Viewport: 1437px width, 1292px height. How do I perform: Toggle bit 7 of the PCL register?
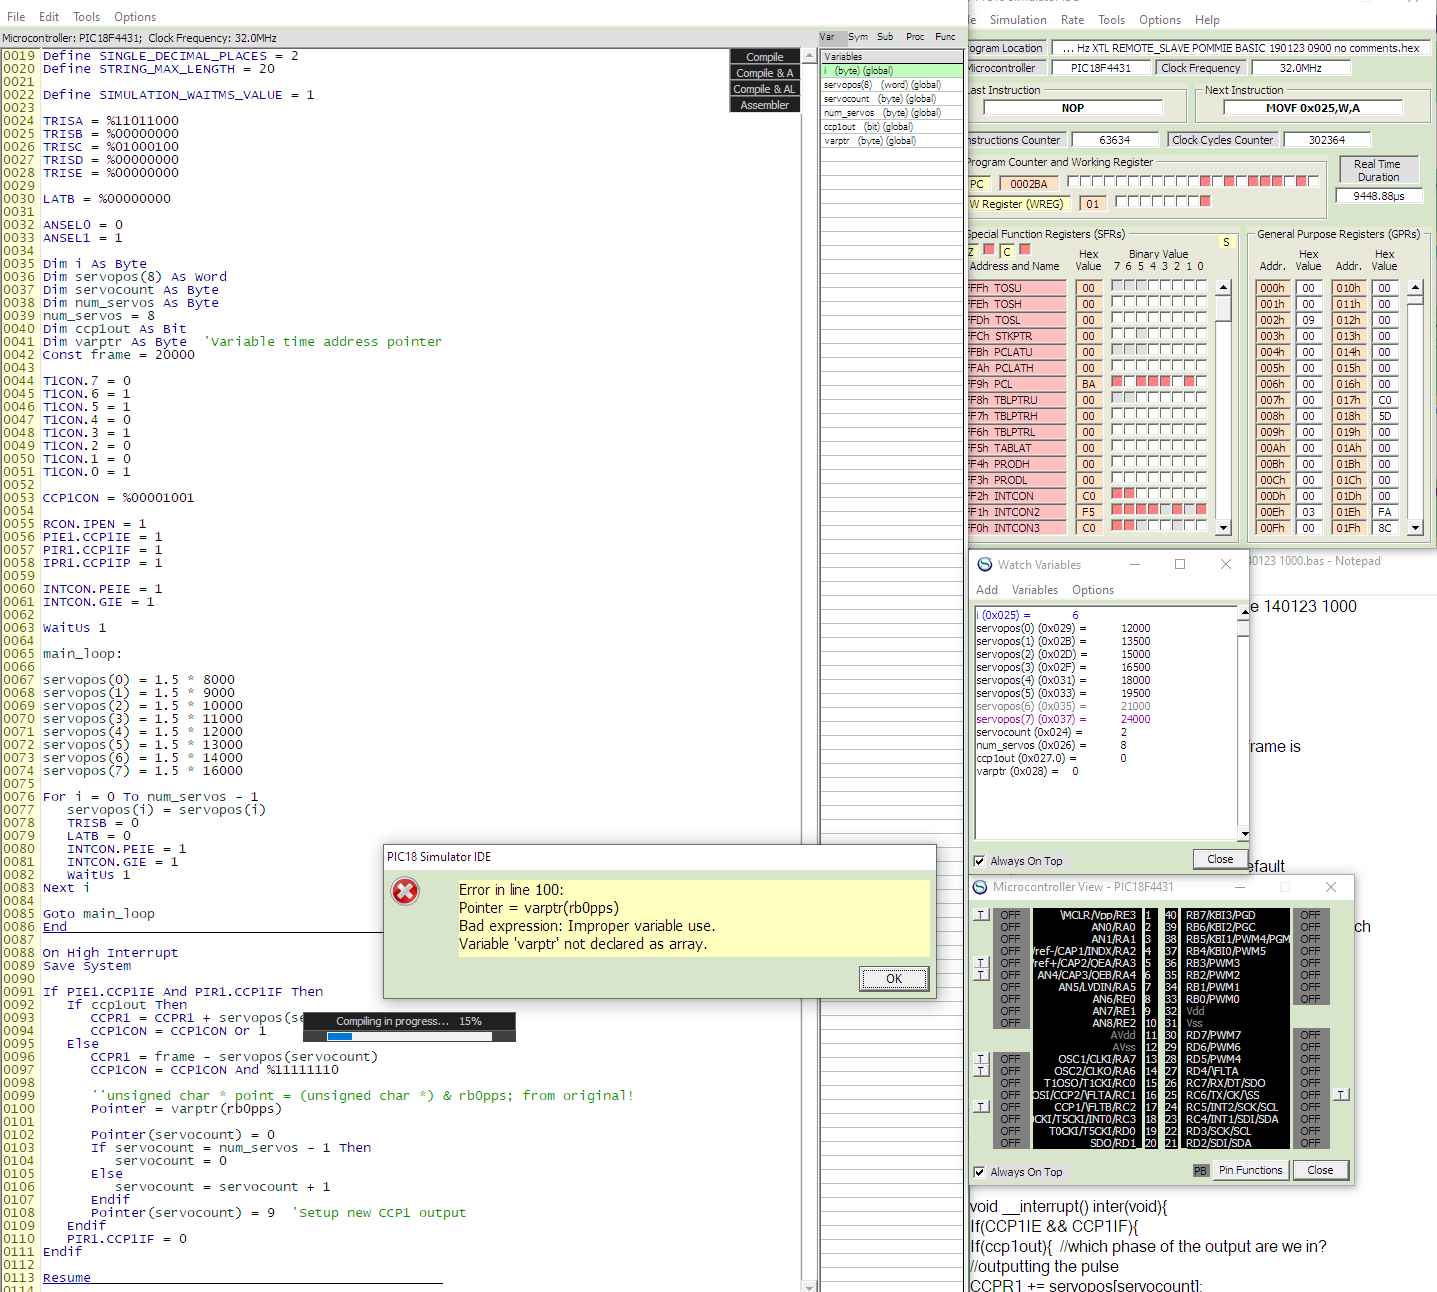1117,383
